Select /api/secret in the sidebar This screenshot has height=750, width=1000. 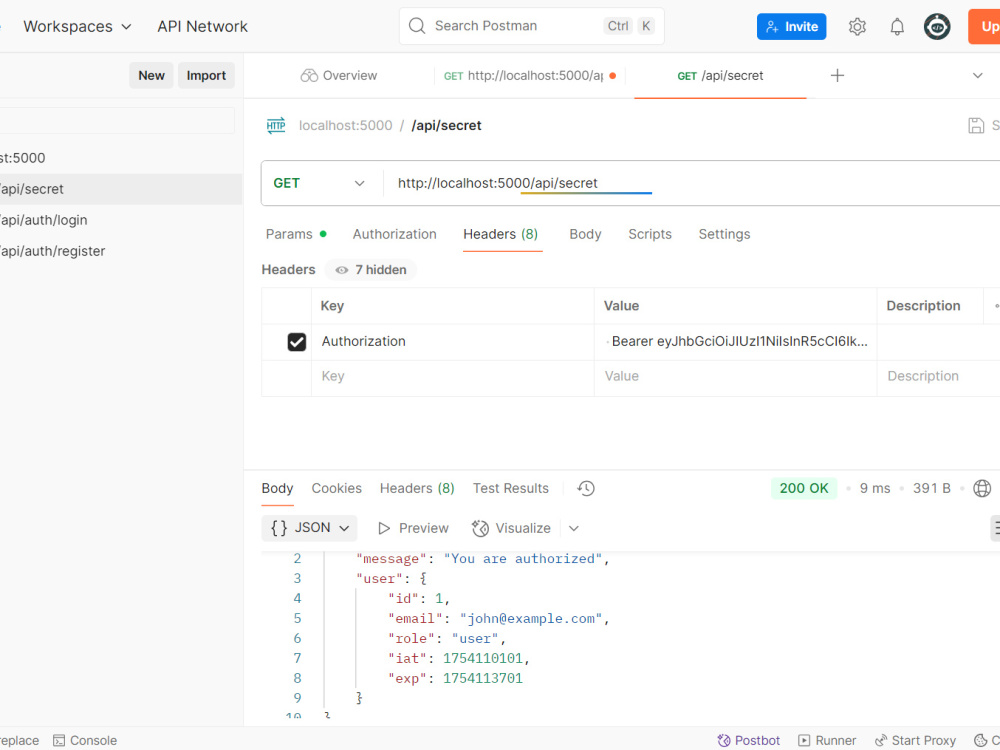click(x=121, y=189)
